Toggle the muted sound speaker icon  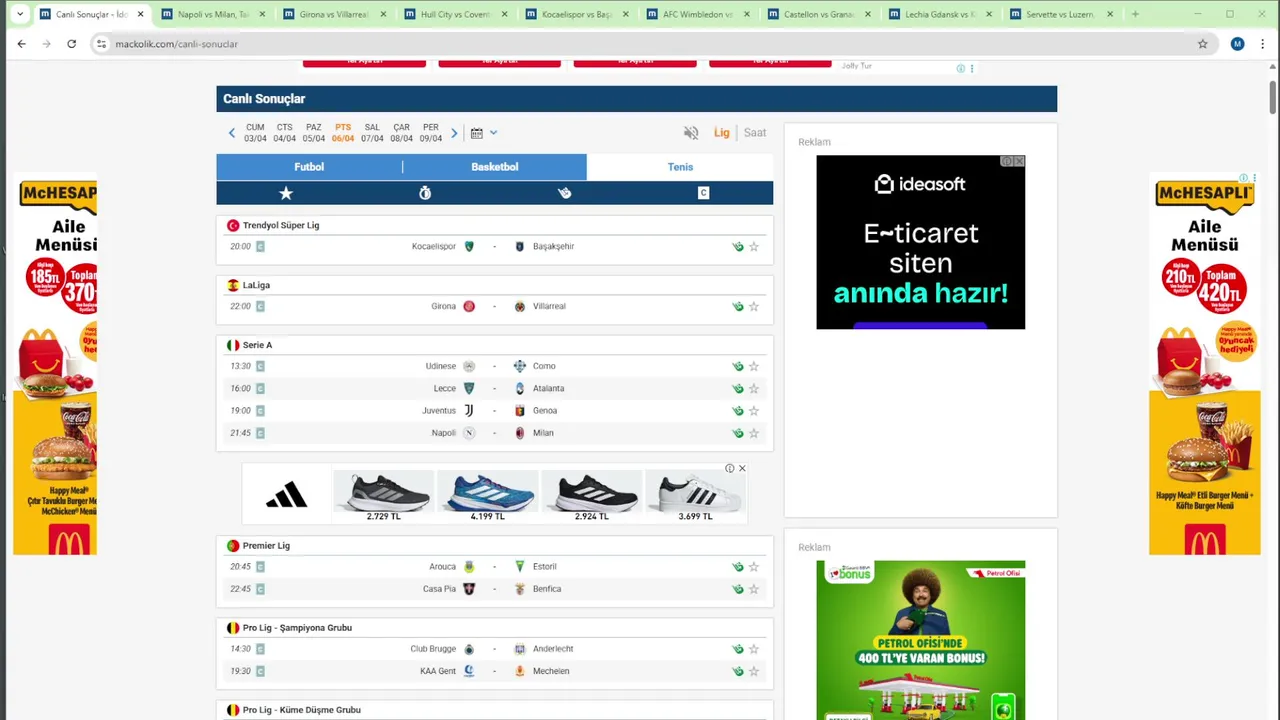pos(691,133)
